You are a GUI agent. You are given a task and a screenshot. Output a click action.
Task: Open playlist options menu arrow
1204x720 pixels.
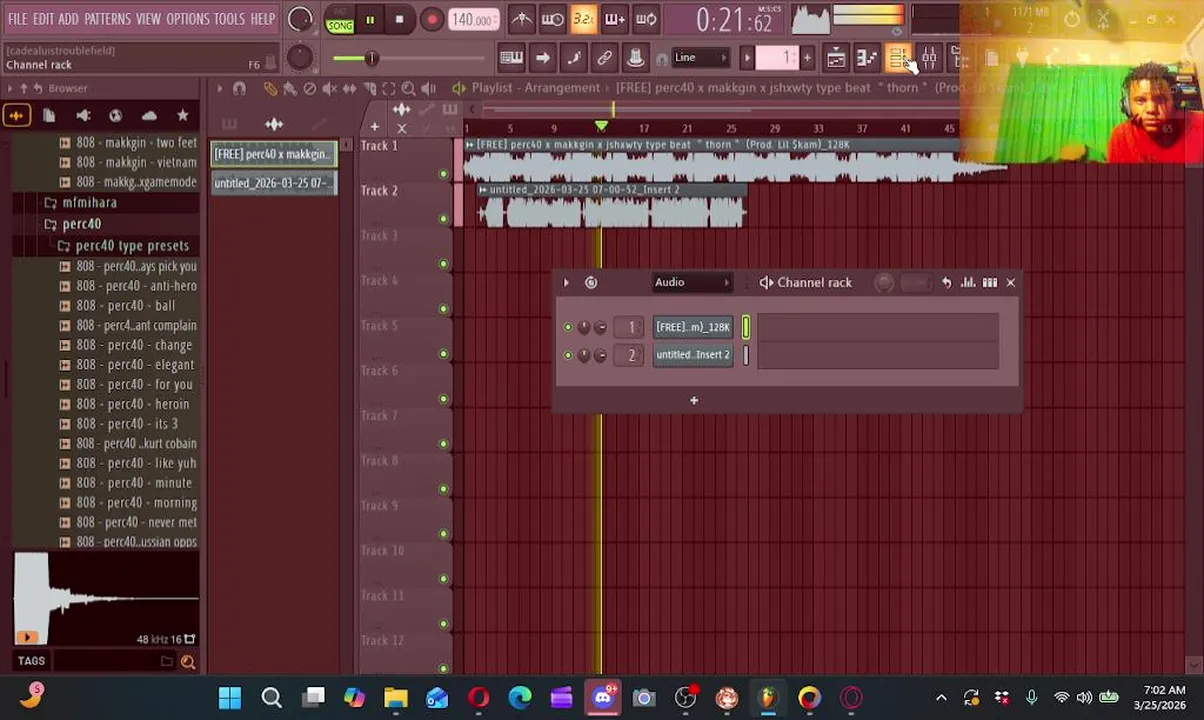(x=219, y=88)
